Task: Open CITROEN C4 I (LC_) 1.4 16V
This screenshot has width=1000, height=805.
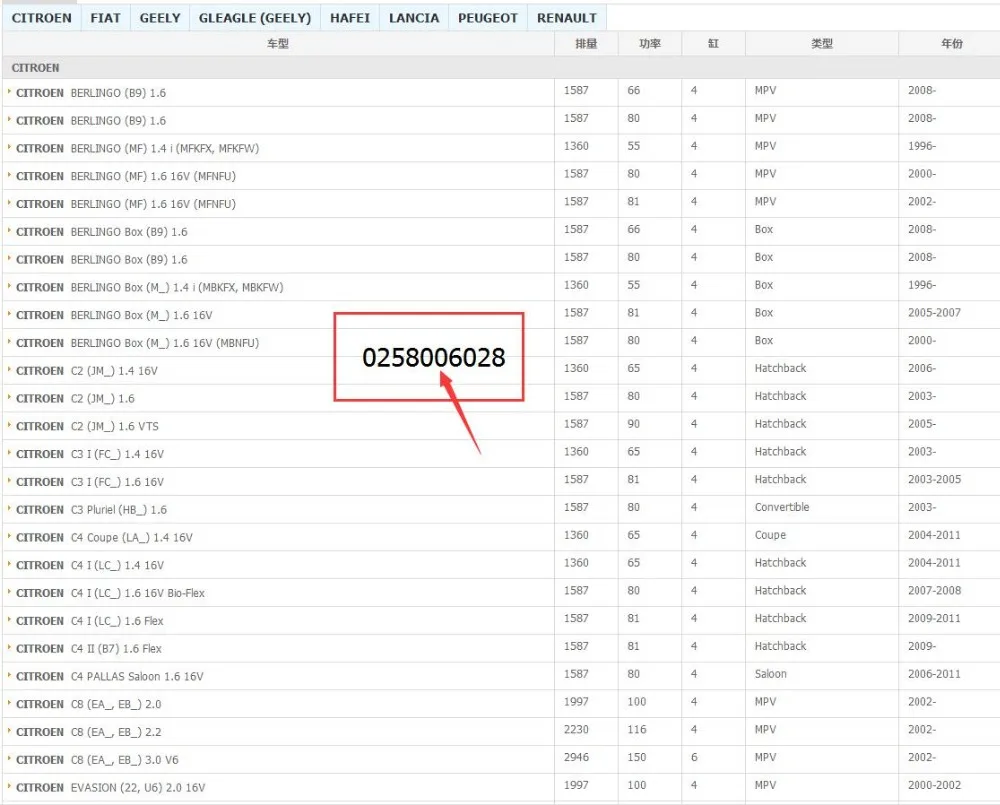Action: (x=90, y=565)
